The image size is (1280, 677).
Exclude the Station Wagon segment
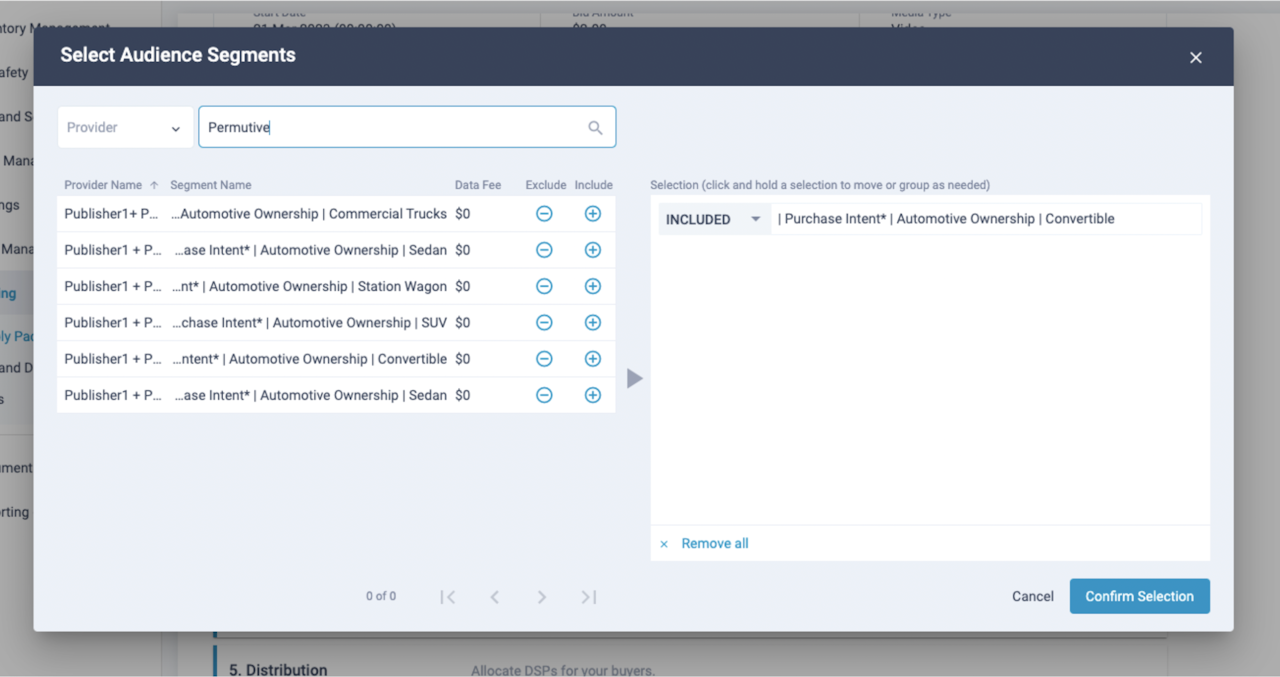pyautogui.click(x=544, y=286)
